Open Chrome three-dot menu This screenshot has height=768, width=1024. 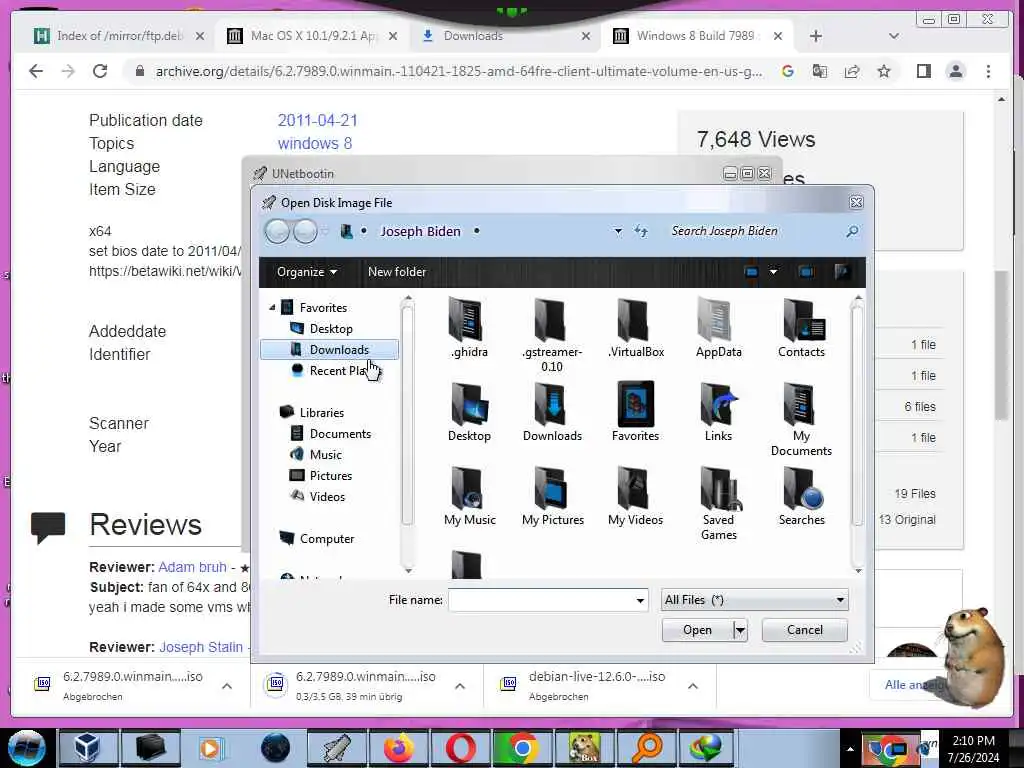click(x=988, y=71)
